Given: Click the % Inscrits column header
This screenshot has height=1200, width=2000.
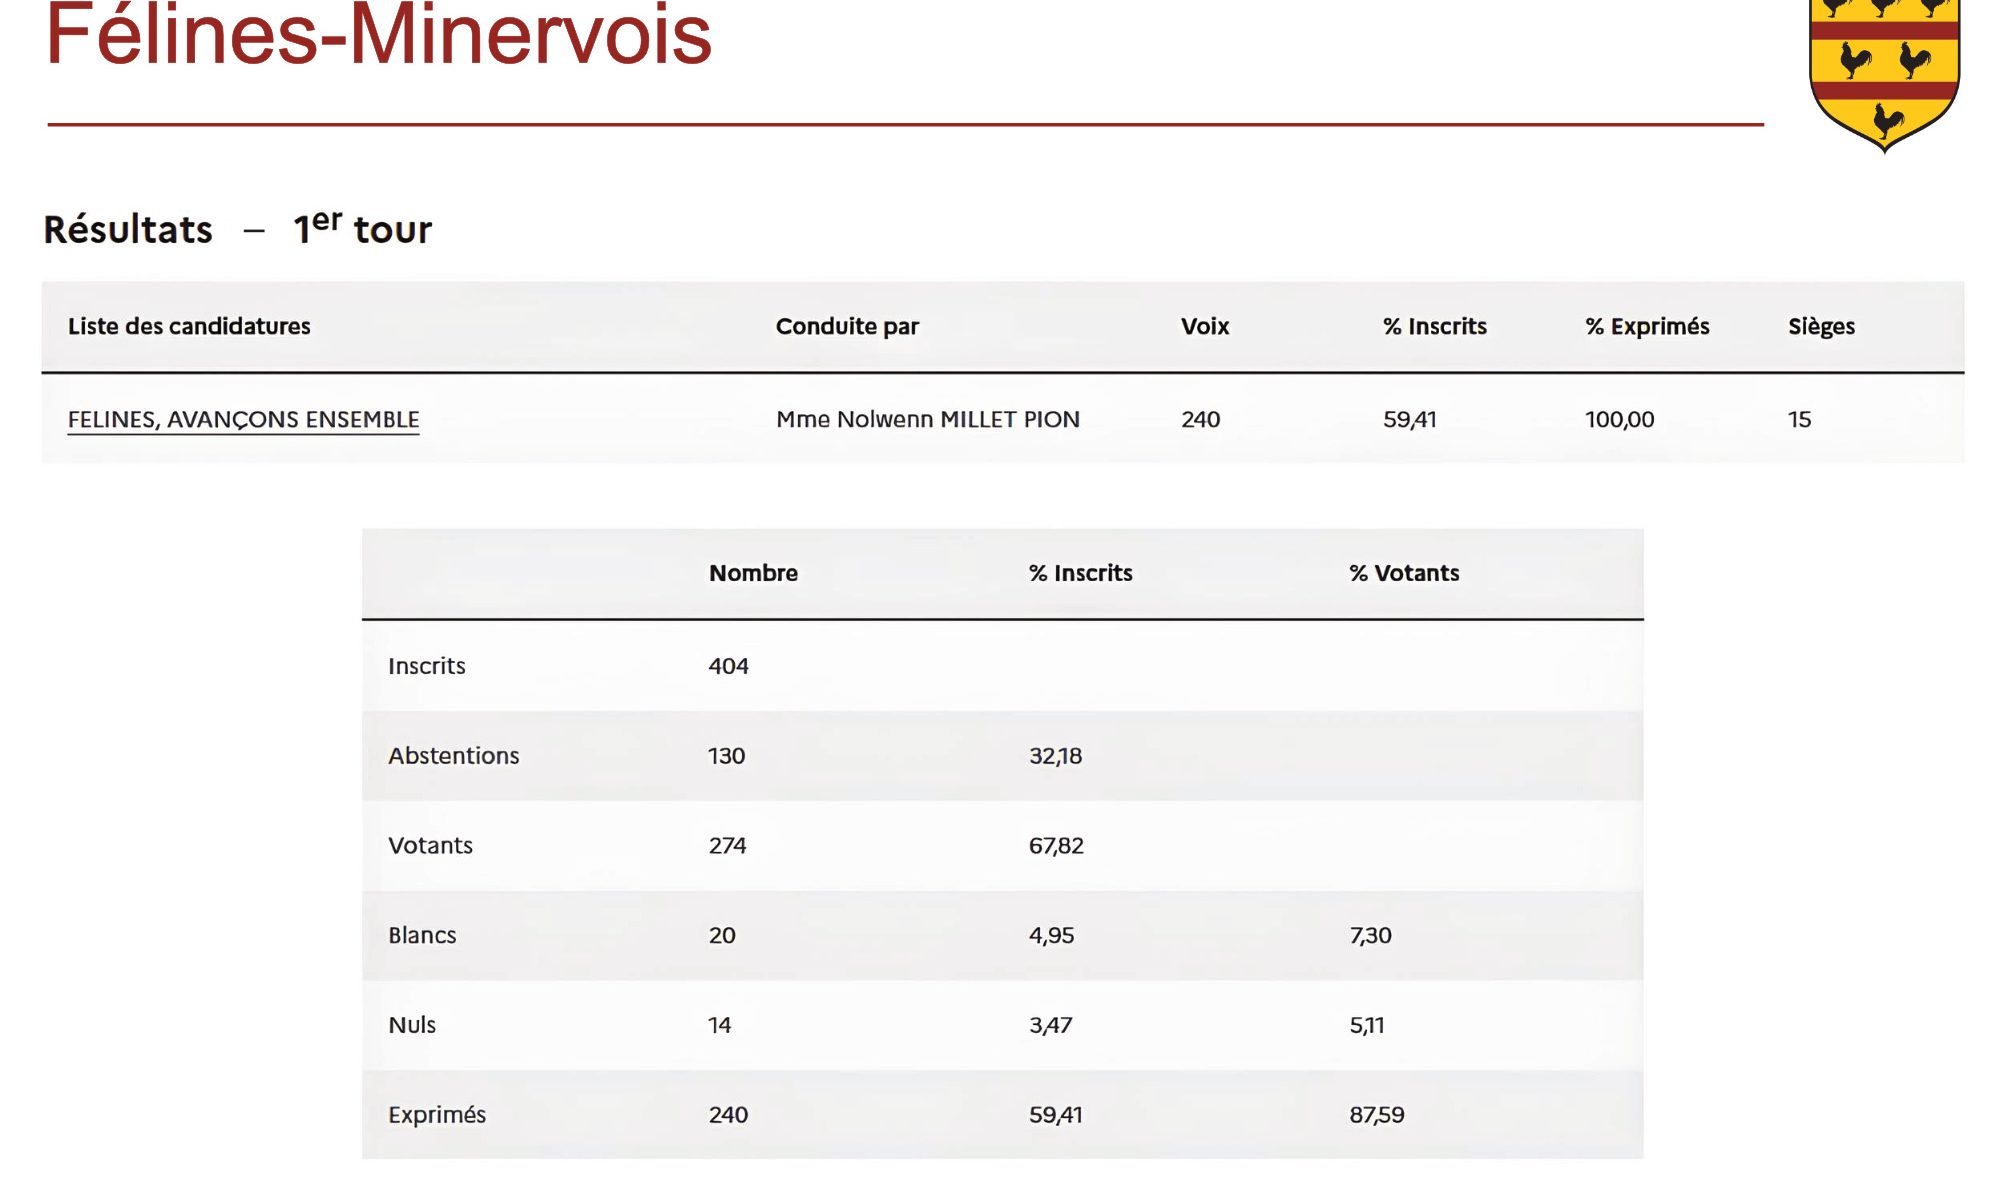Looking at the screenshot, I should (x=1435, y=326).
